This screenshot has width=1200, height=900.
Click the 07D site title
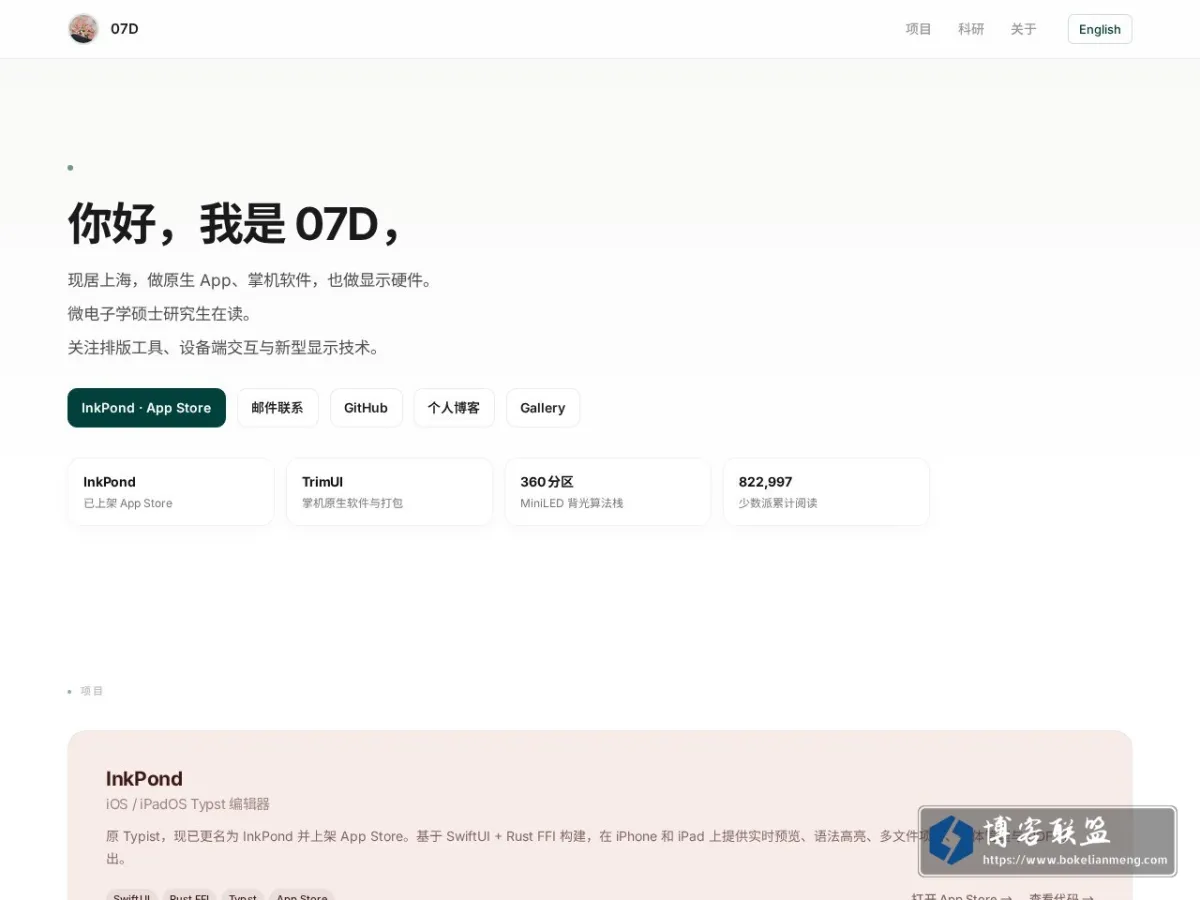125,29
